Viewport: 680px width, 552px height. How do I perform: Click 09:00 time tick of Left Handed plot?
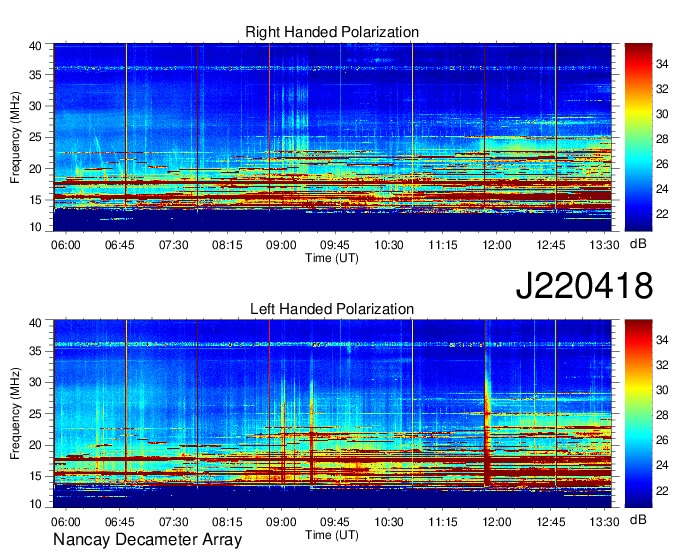coord(281,522)
